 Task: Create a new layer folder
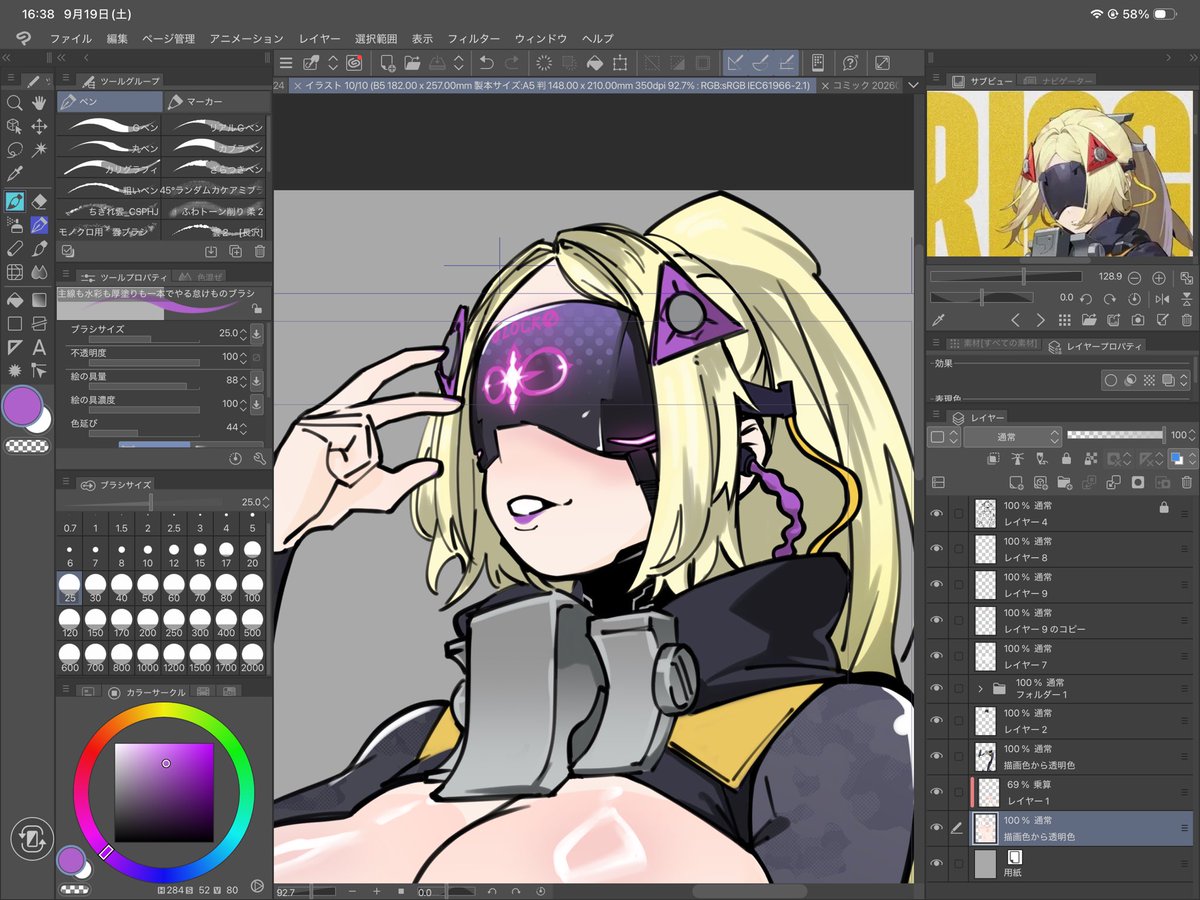[x=1065, y=482]
